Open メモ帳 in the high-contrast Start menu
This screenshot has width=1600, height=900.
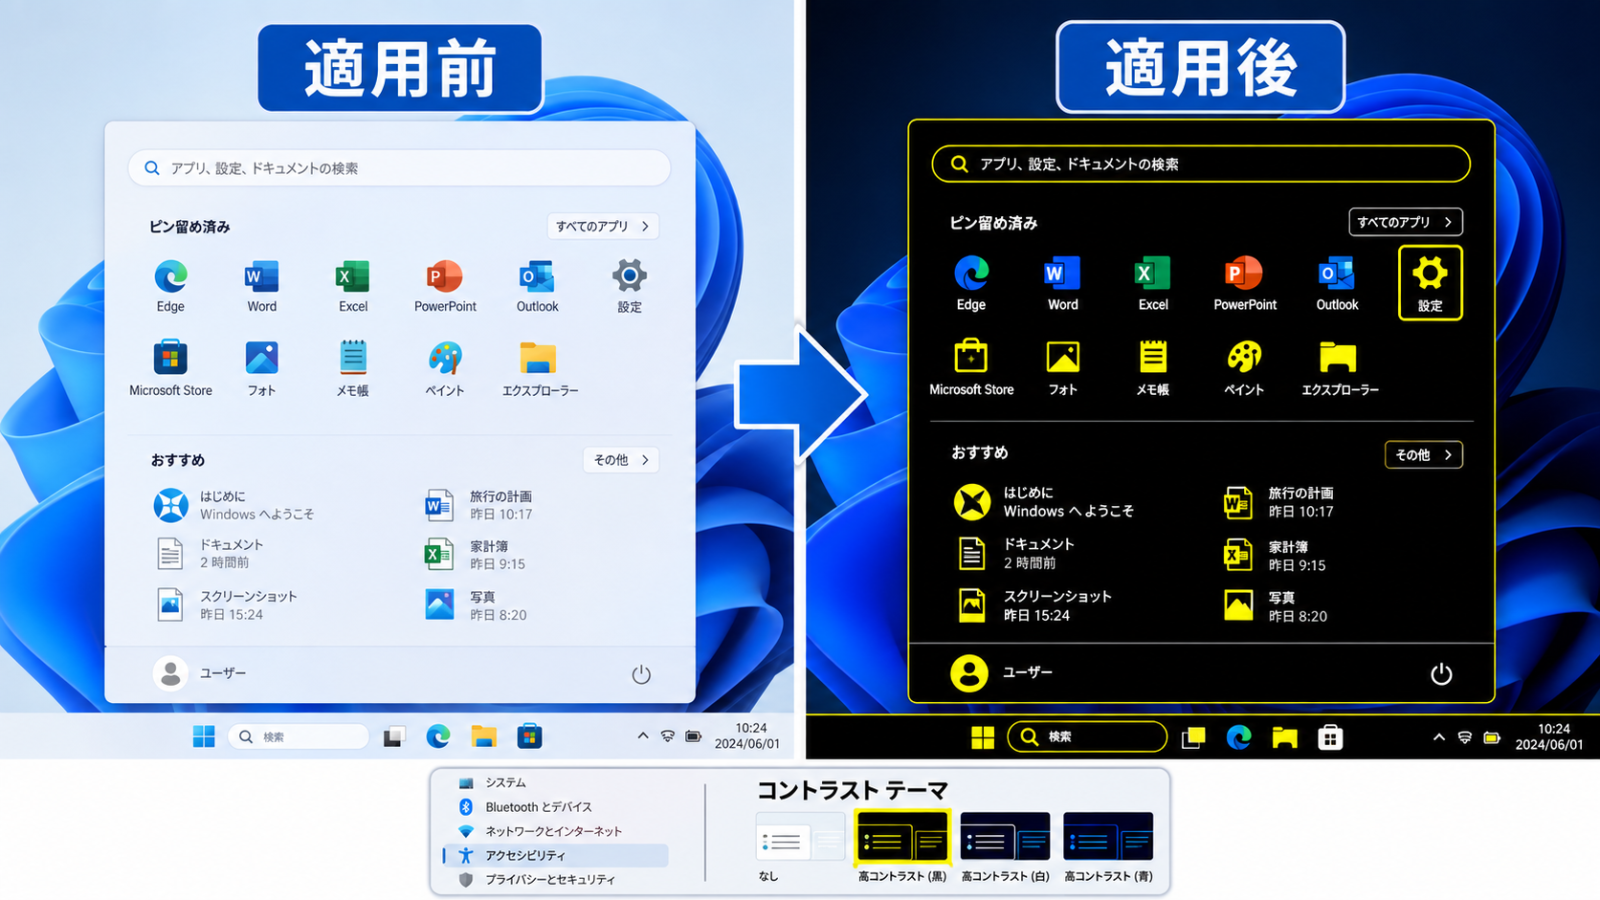click(x=1153, y=367)
